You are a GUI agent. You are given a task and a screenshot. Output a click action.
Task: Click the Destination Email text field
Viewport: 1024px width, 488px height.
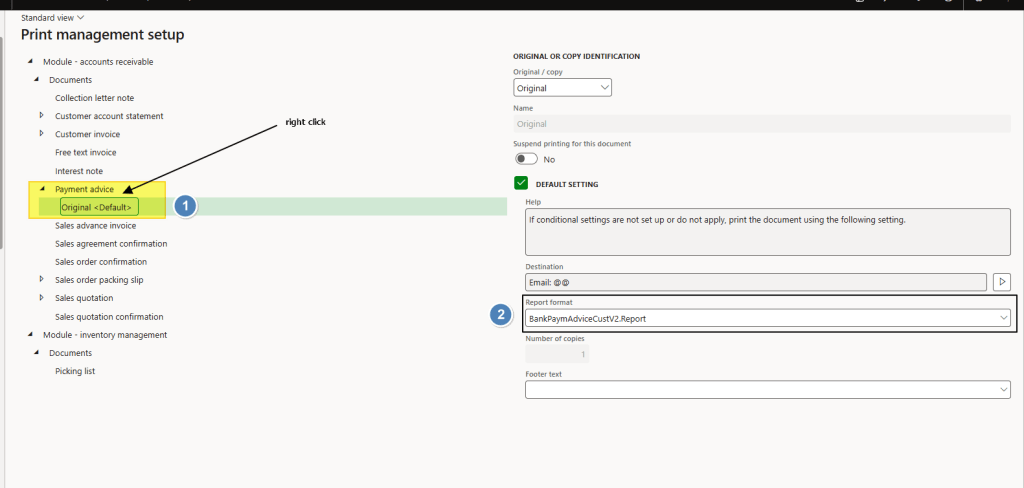click(755, 282)
